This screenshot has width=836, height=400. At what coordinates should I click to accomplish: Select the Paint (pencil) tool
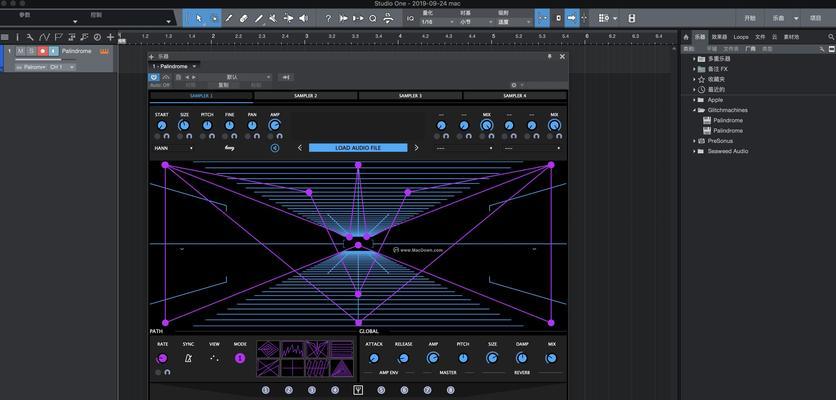coord(229,18)
